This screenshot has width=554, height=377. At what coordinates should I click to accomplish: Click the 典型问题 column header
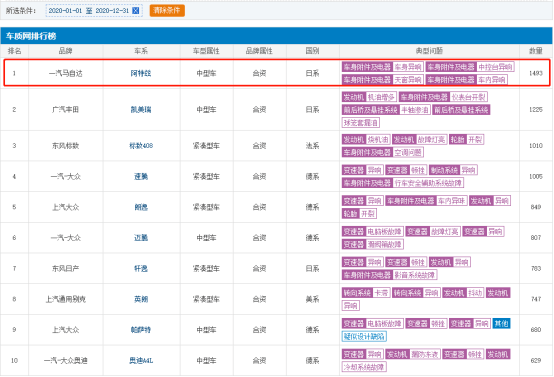coord(429,51)
